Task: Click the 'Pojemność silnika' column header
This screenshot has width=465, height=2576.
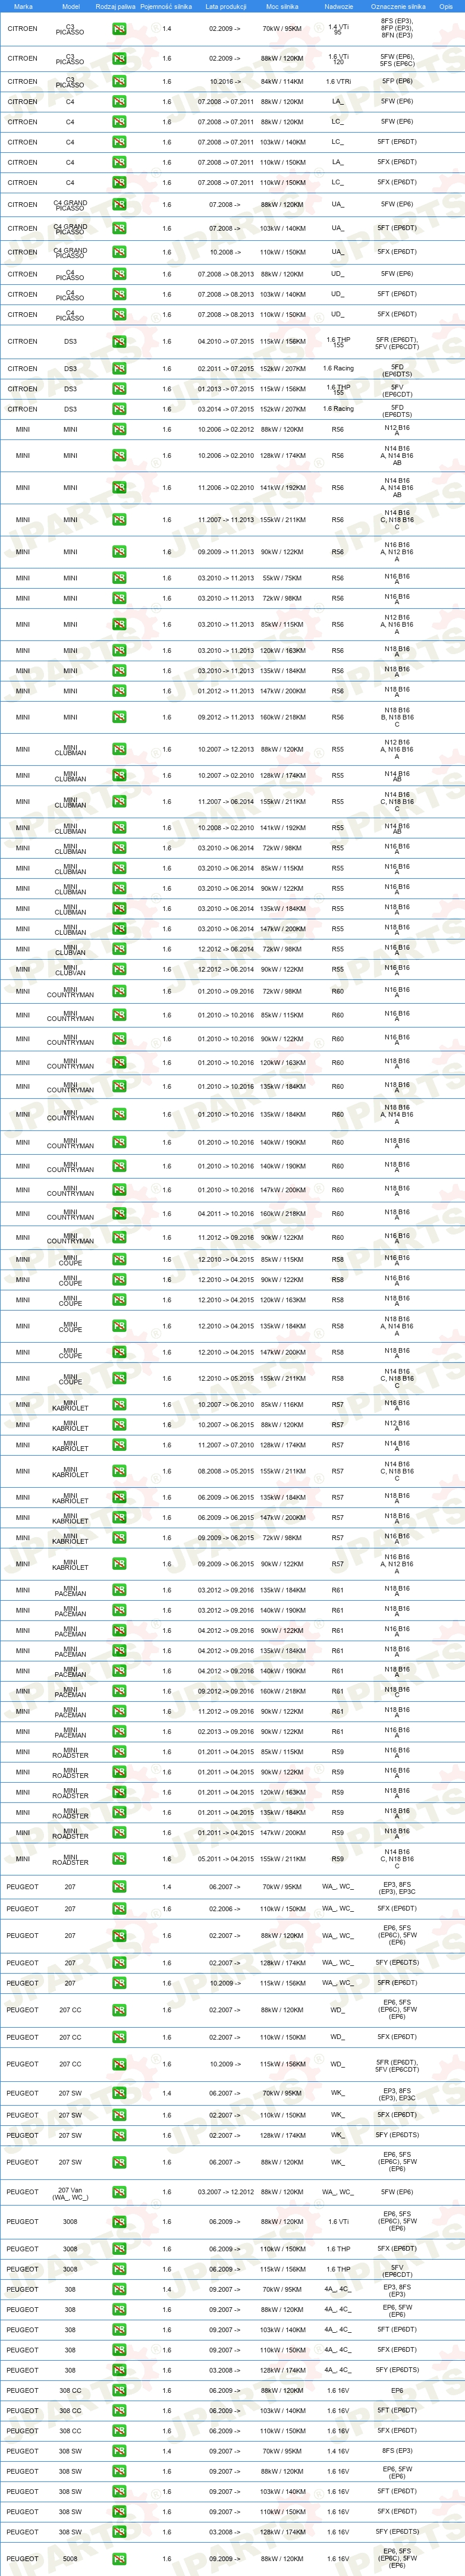Action: (x=166, y=6)
